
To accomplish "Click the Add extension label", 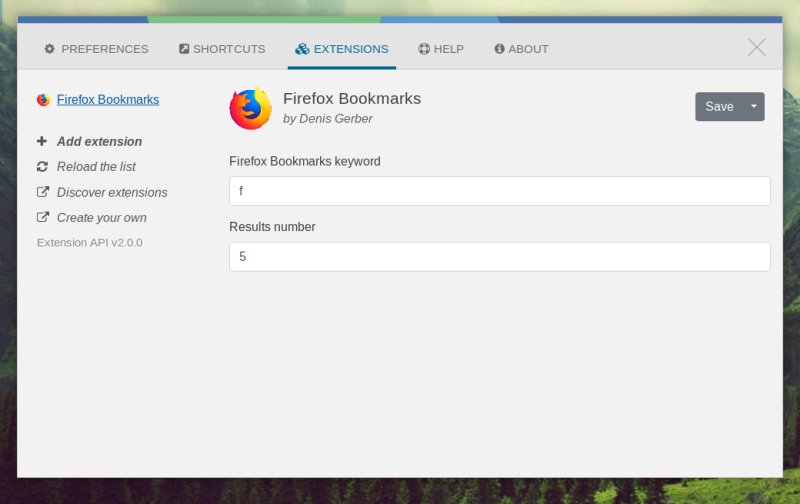I will tap(99, 141).
